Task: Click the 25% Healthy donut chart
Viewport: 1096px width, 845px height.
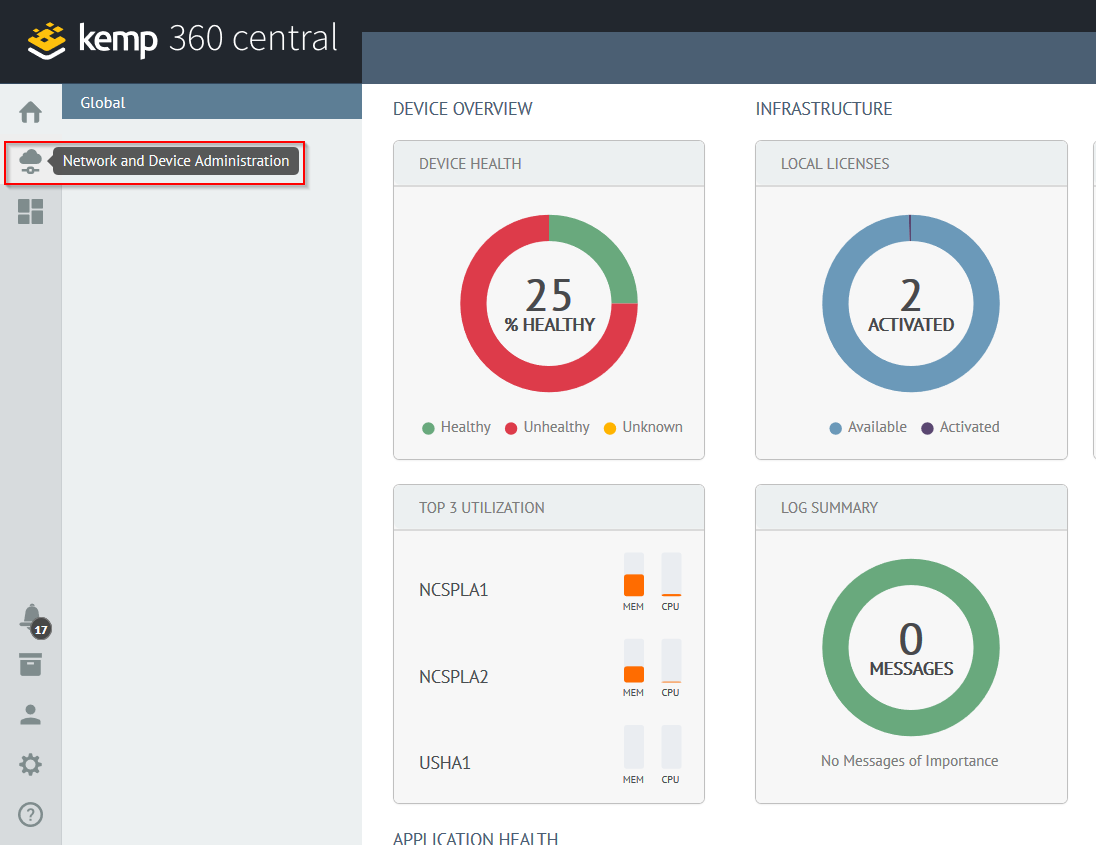Action: point(549,303)
